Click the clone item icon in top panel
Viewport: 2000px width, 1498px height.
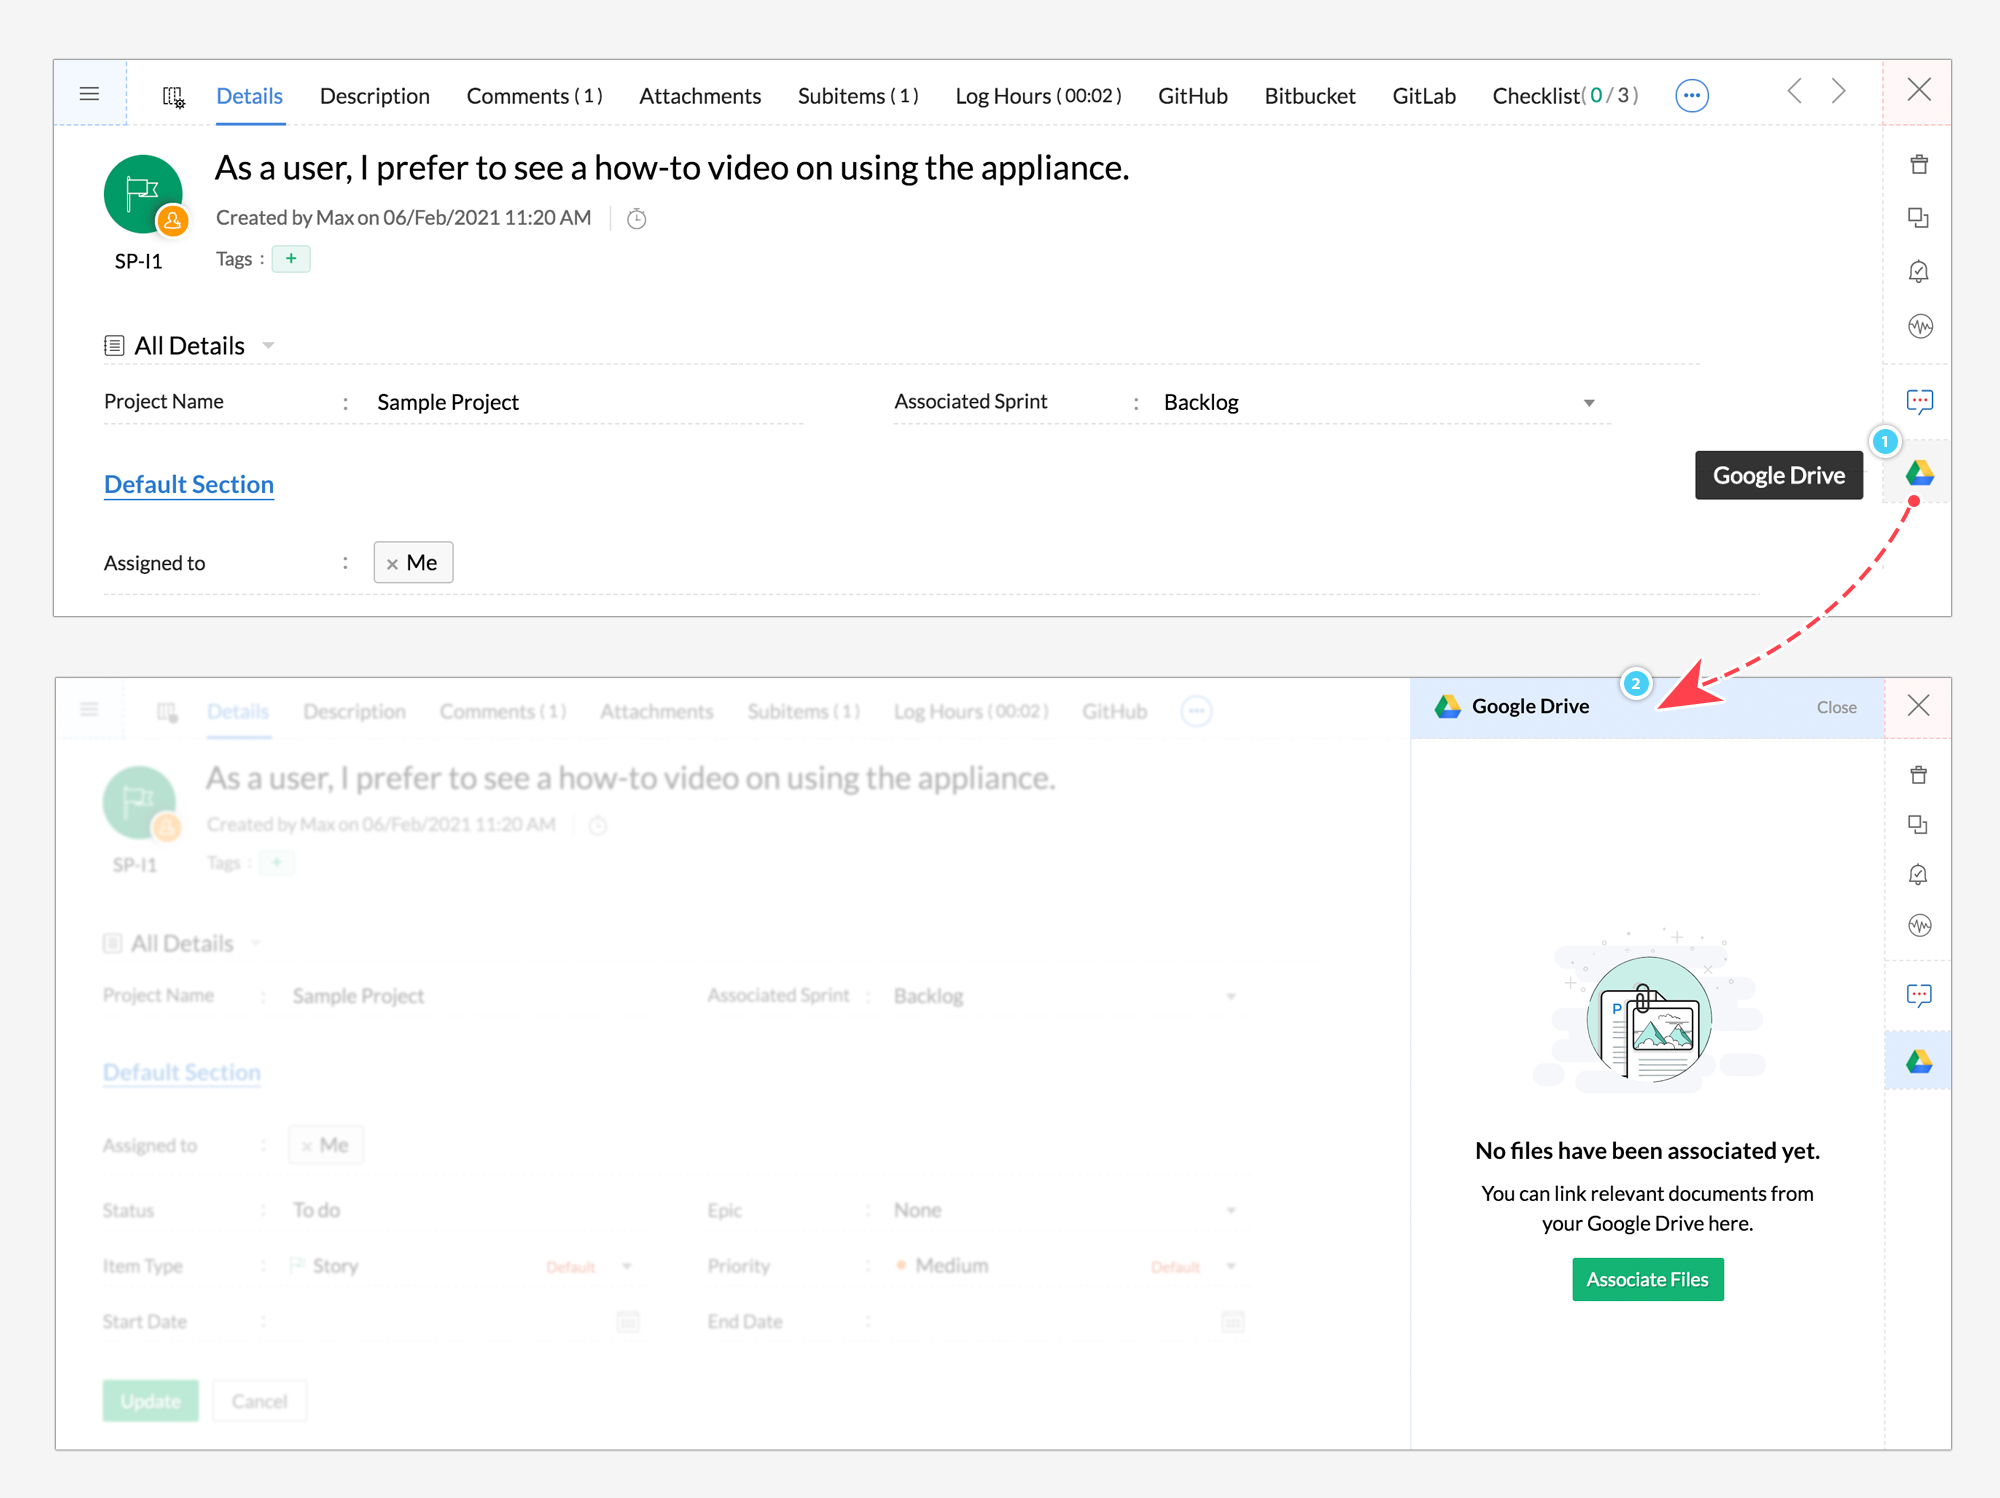(x=1918, y=218)
